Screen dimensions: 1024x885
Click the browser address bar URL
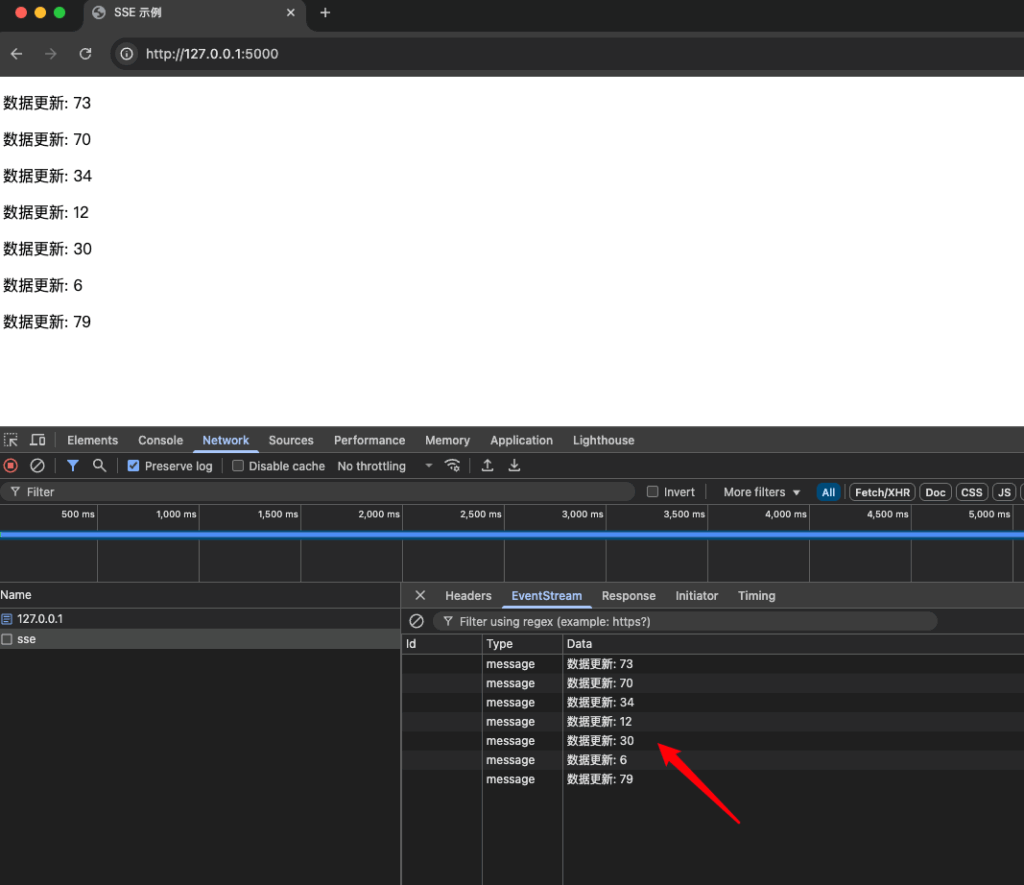click(x=212, y=54)
